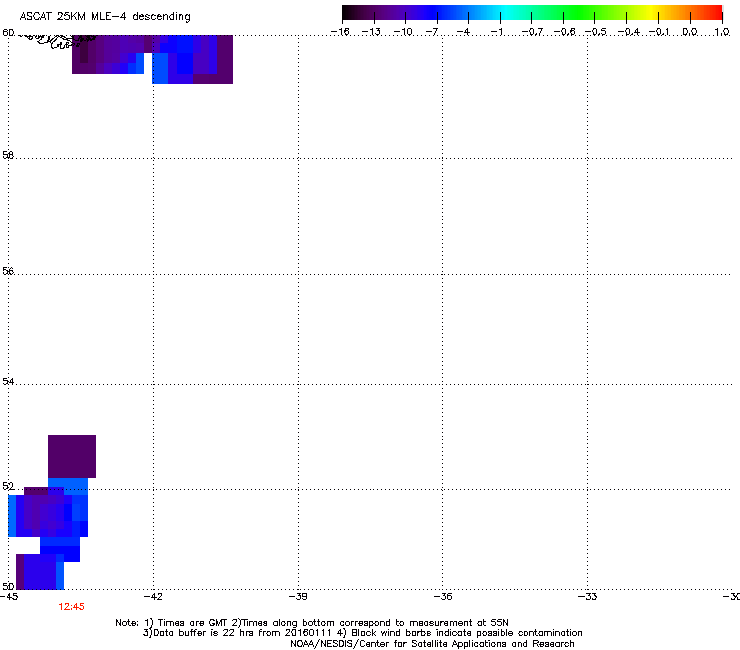Screen dimensions: 740x650
Task: Click the latitude label 54
Action: click(x=8, y=381)
